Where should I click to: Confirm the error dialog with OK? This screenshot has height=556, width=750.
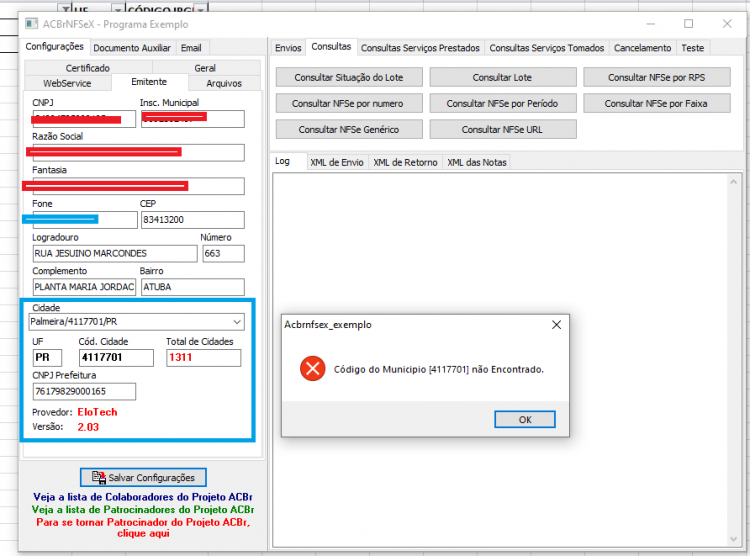click(525, 419)
